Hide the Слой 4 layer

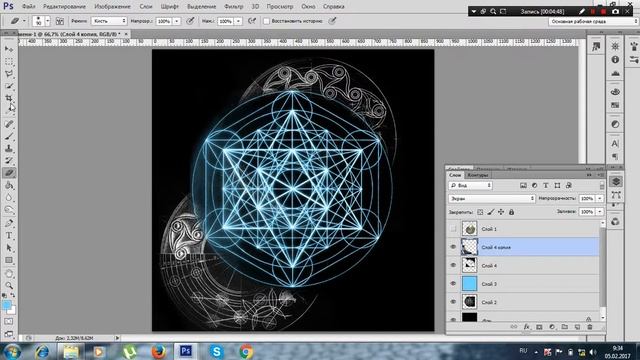(453, 265)
